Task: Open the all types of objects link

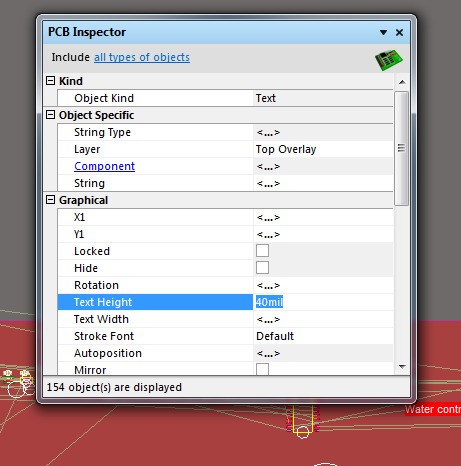Action: [142, 57]
